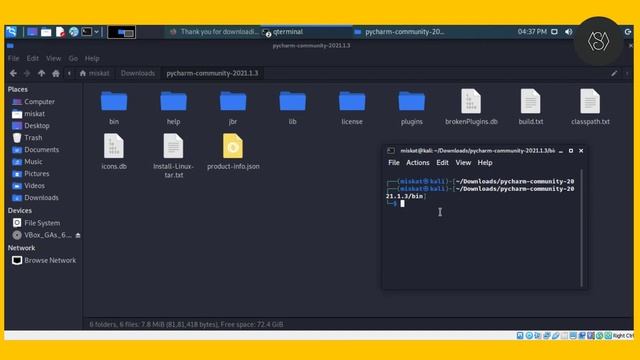The height and width of the screenshot is (360, 640).
Task: Go to the home folder toolbar icon
Action: pos(56,73)
